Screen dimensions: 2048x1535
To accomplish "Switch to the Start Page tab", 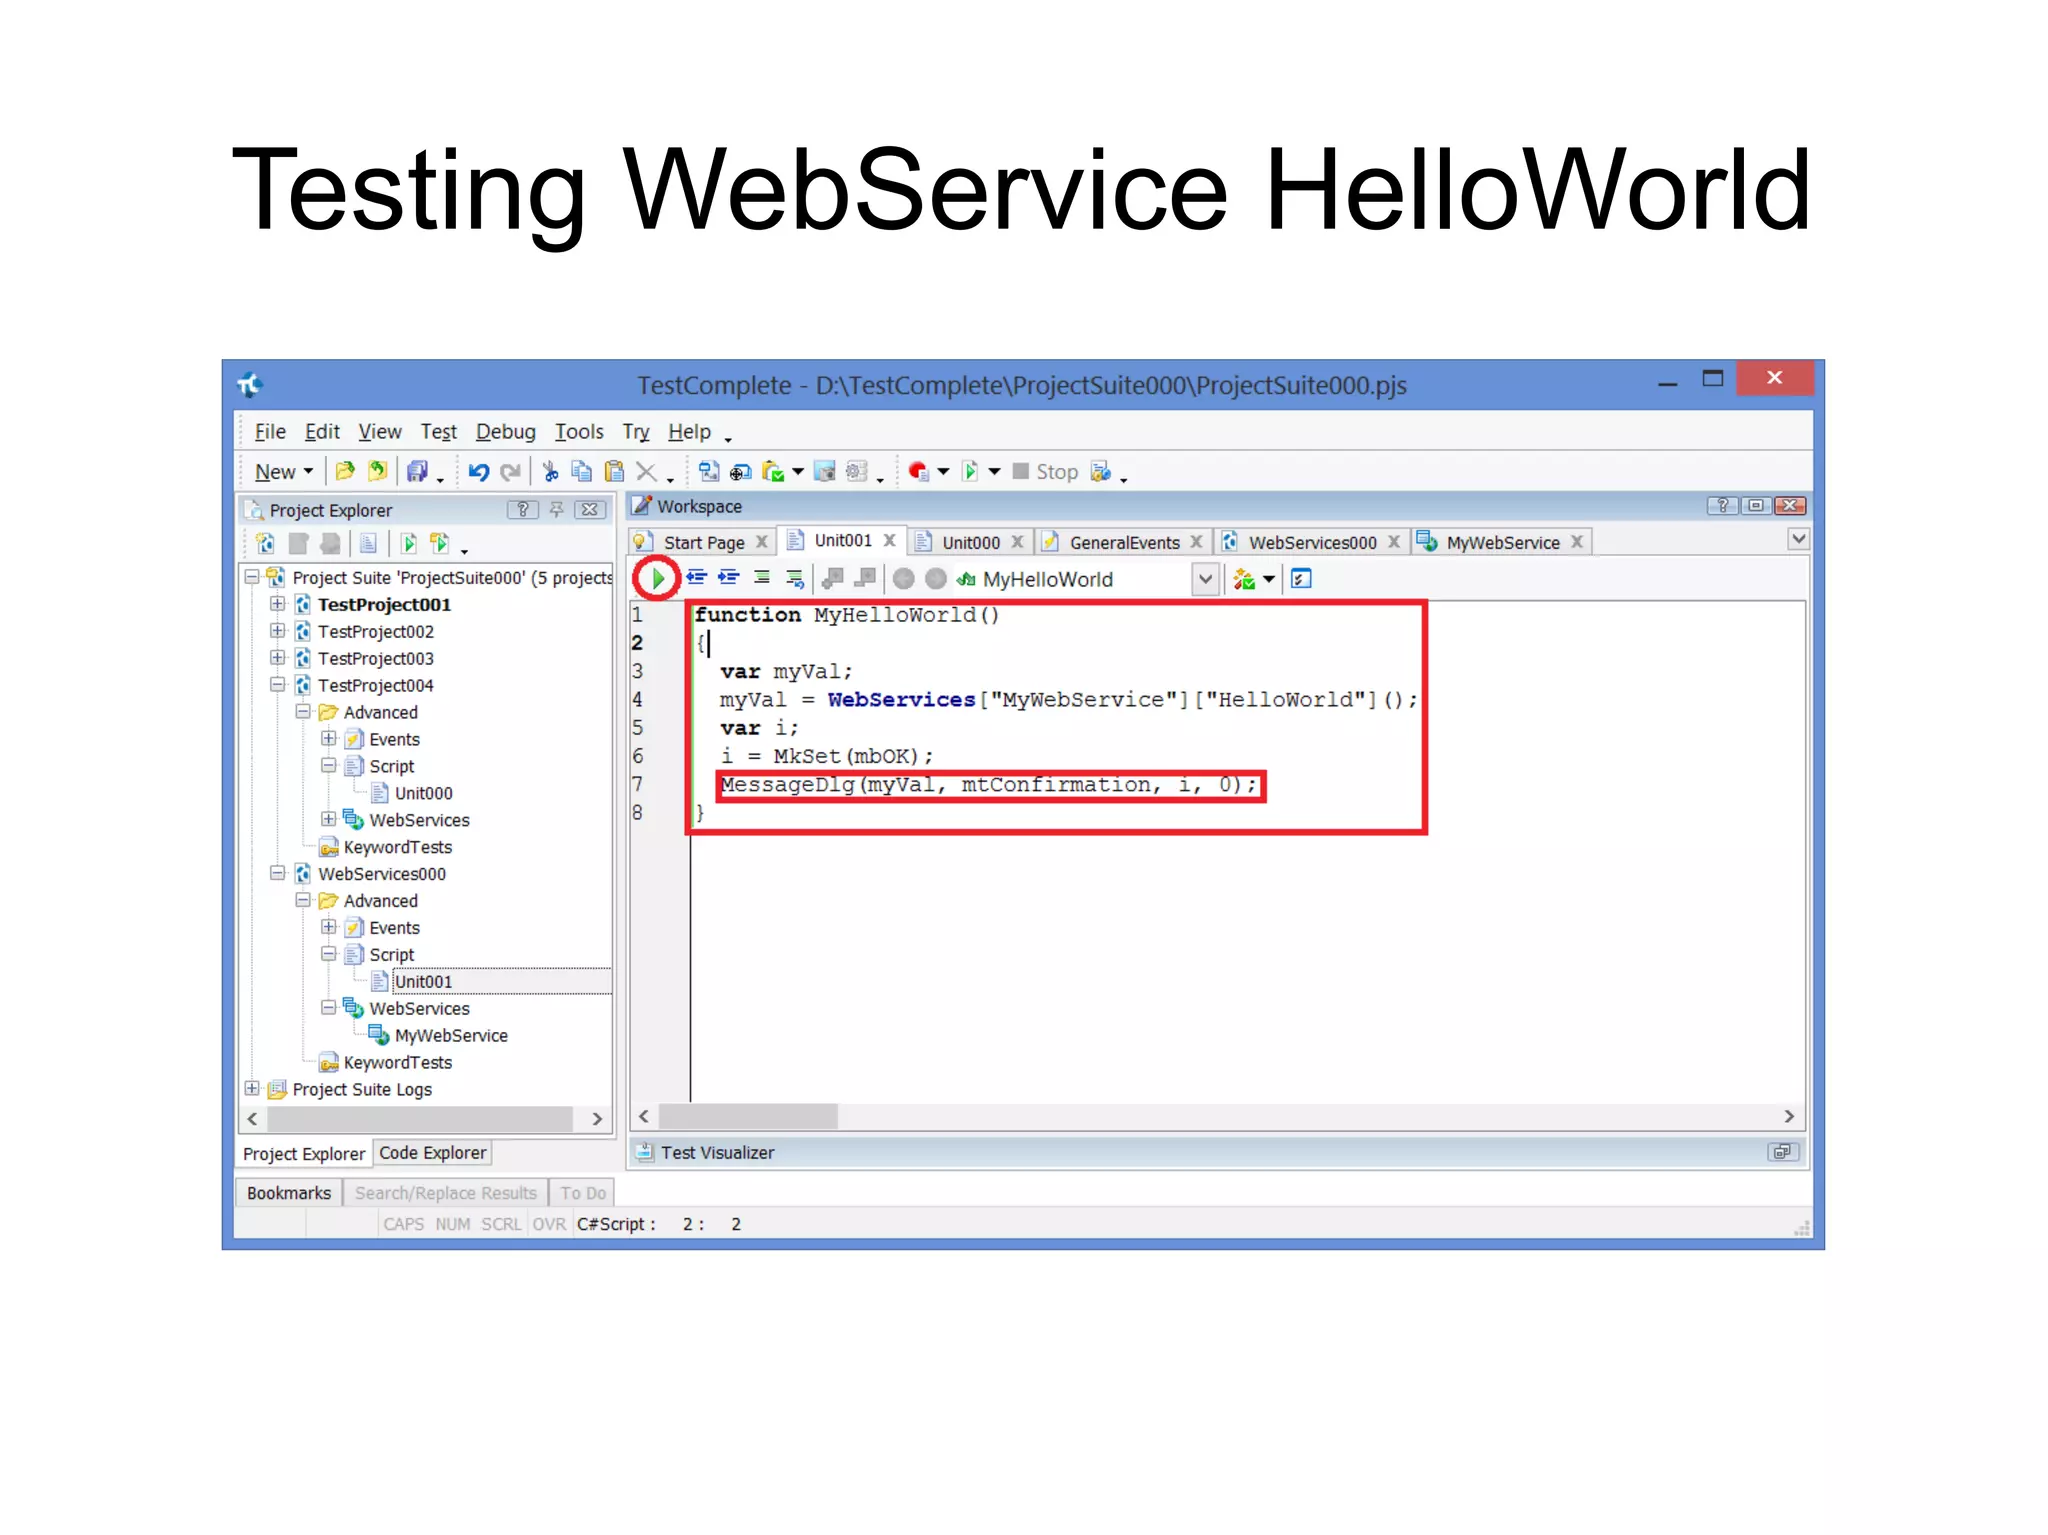I will click(x=703, y=542).
